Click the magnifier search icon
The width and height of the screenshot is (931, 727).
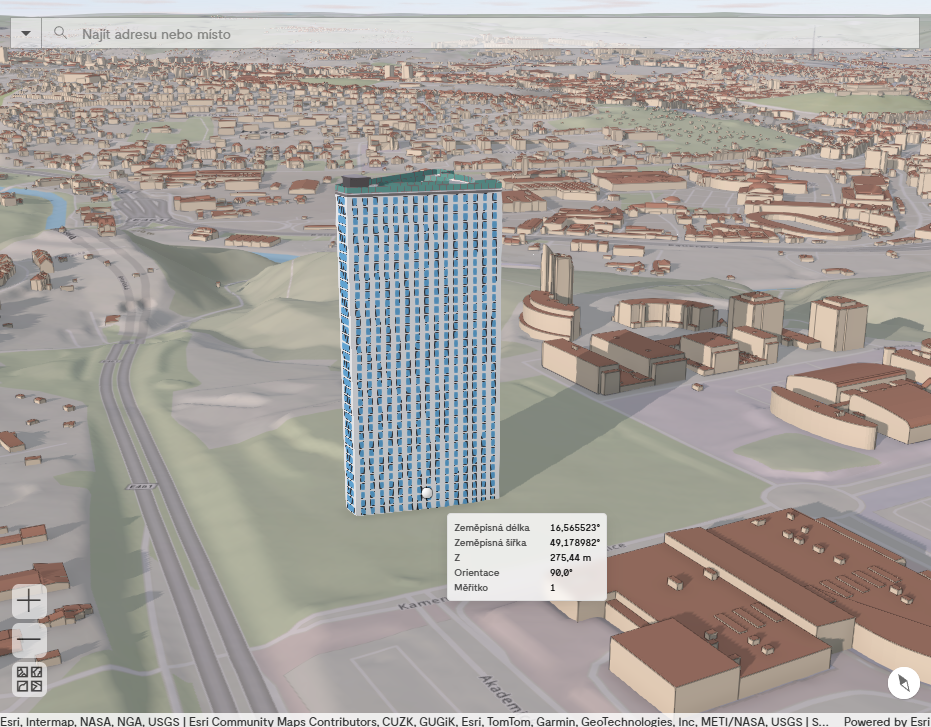click(x=61, y=33)
